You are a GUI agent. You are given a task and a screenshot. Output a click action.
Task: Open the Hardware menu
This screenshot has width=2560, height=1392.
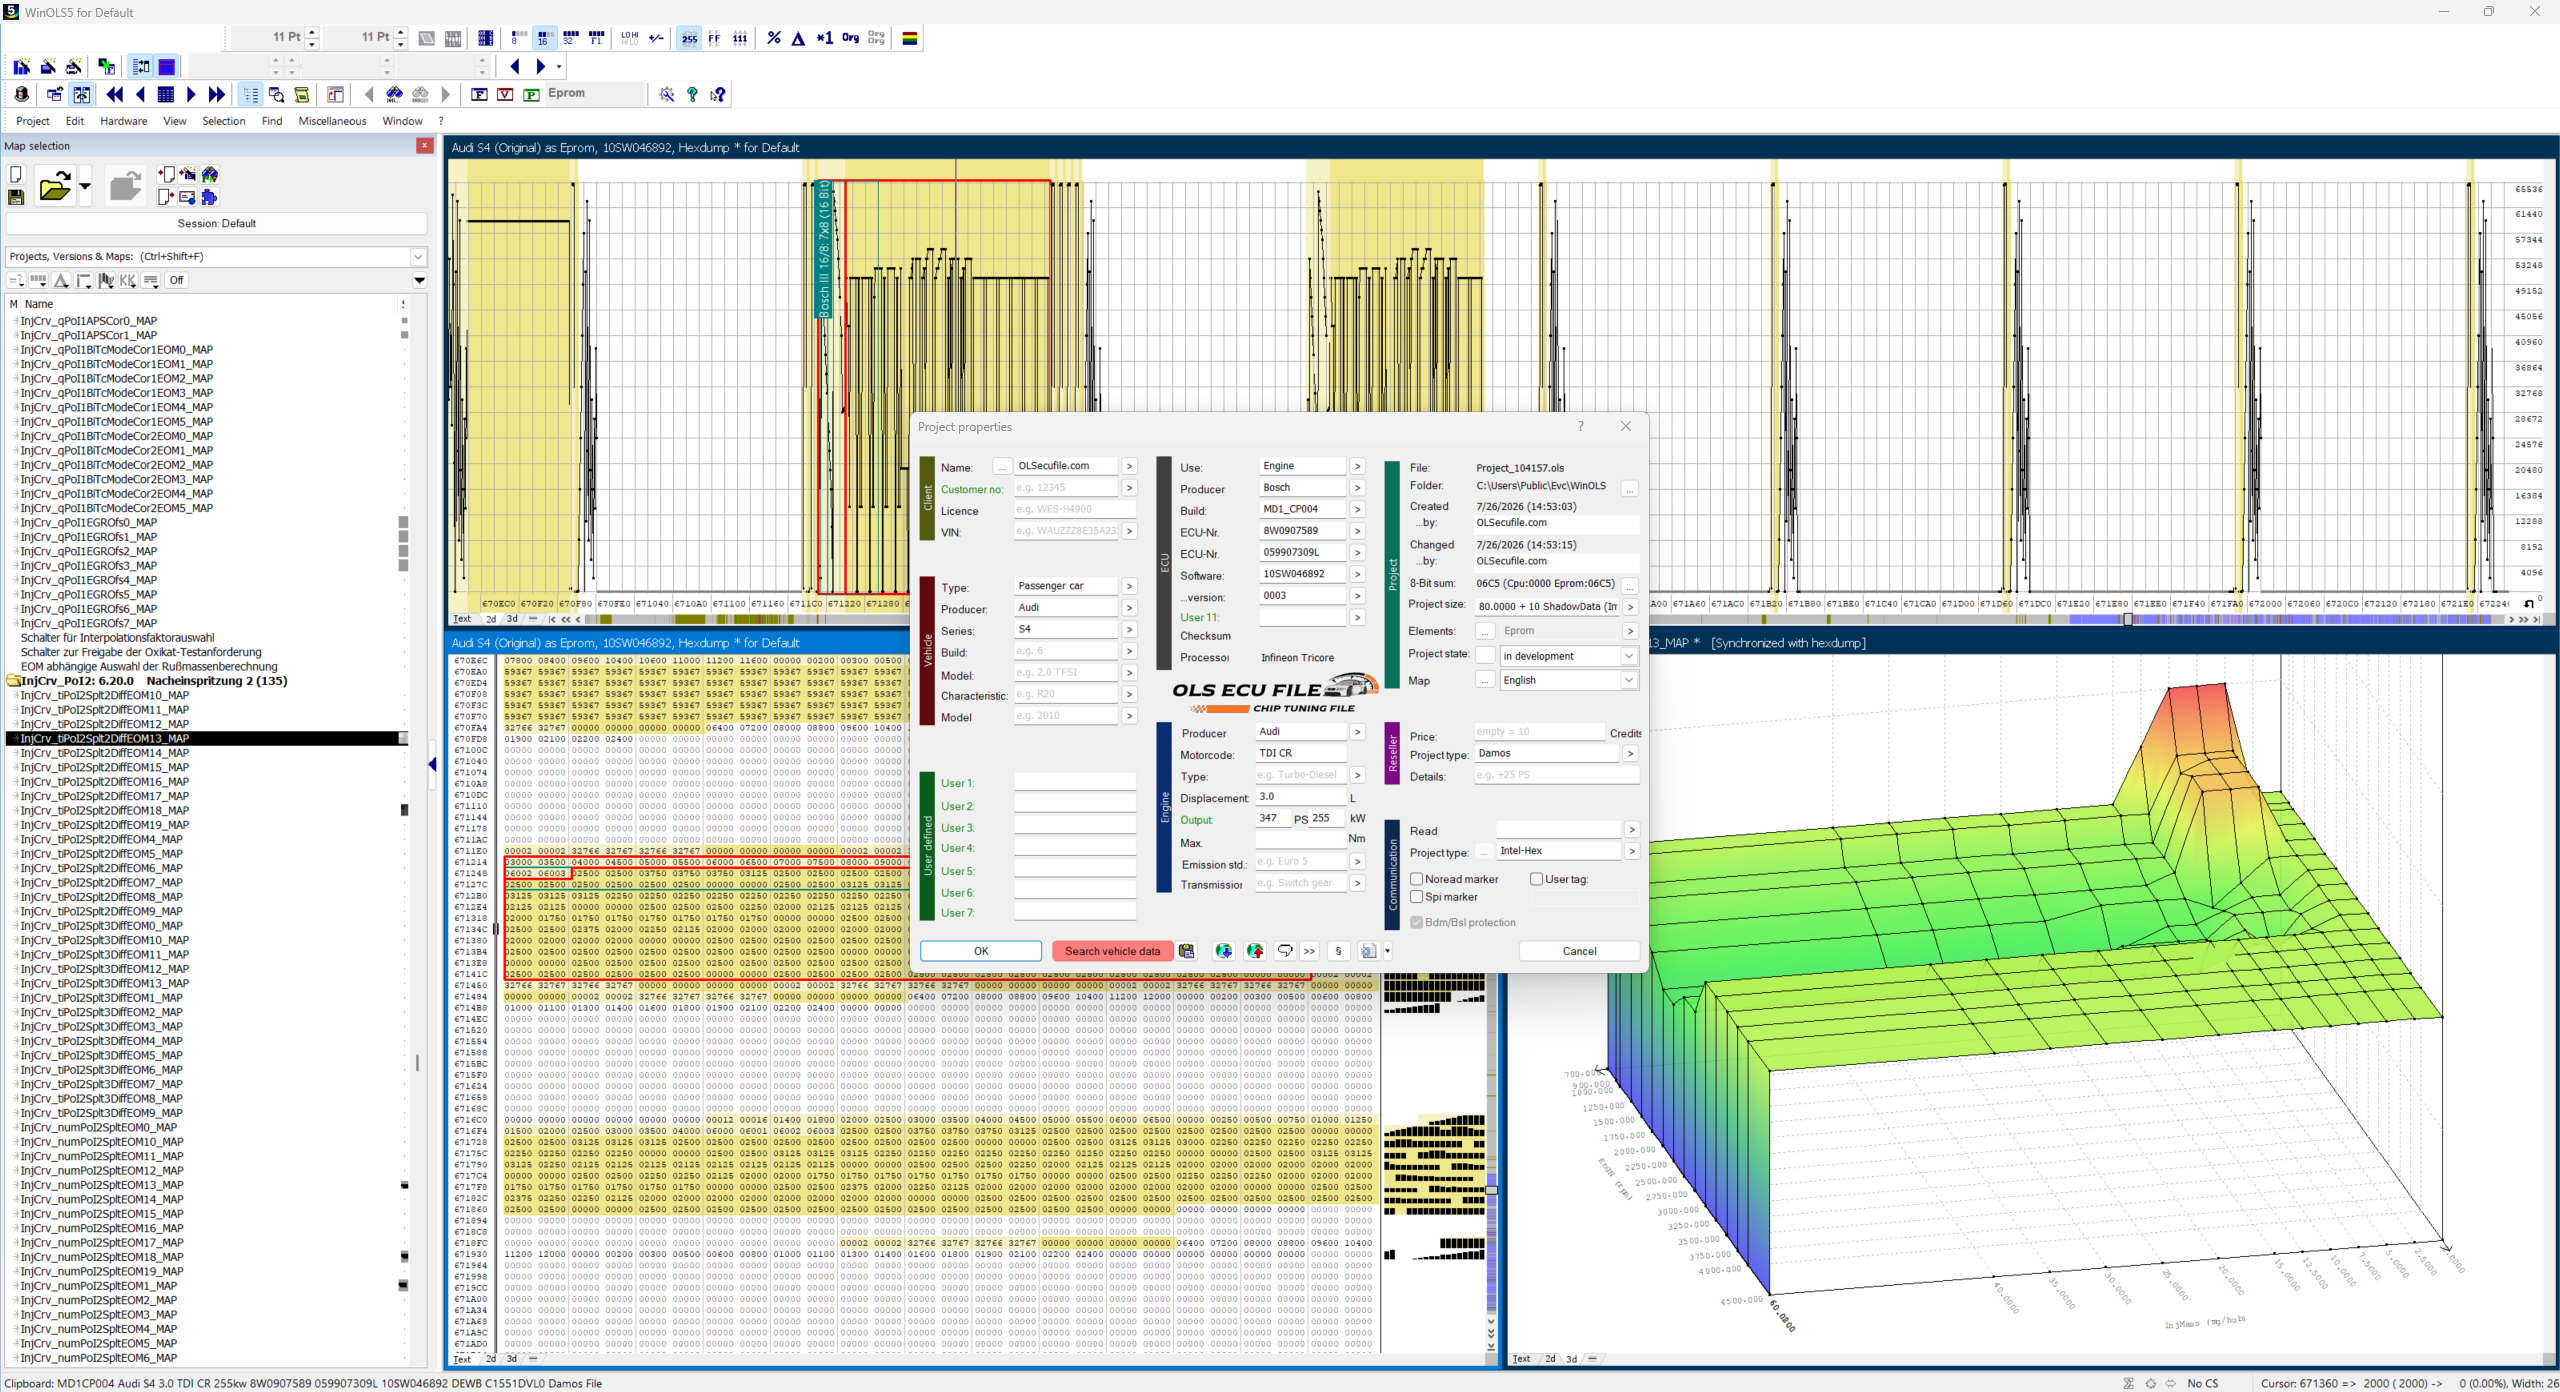pos(124,121)
